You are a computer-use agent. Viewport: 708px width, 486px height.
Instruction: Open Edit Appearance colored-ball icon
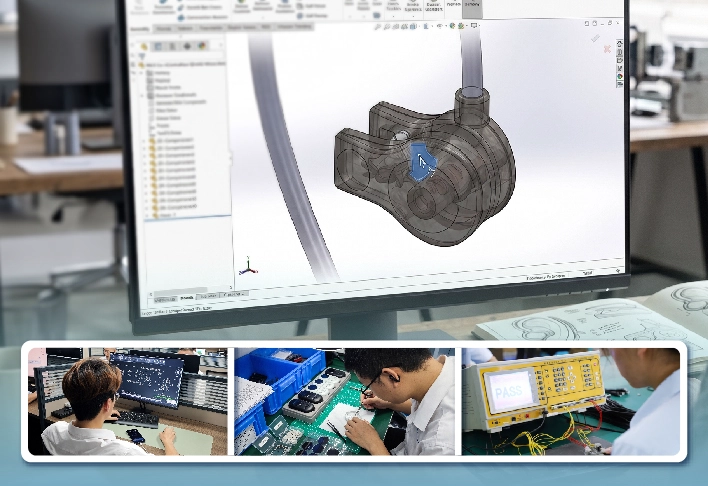coord(452,26)
